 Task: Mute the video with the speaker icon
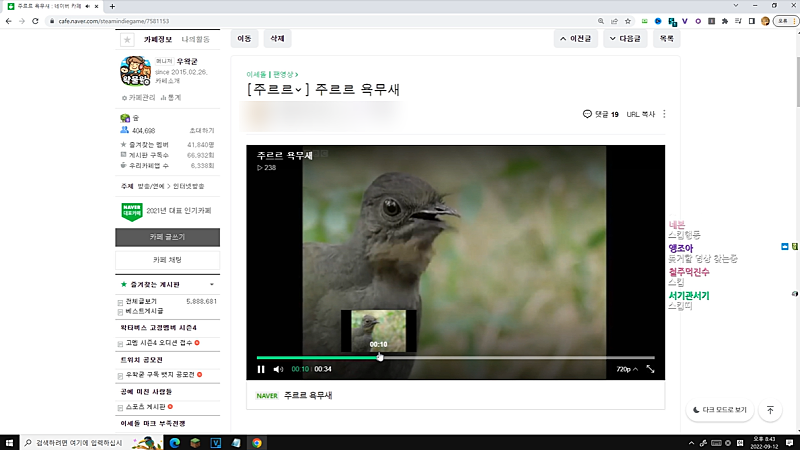pyautogui.click(x=278, y=369)
